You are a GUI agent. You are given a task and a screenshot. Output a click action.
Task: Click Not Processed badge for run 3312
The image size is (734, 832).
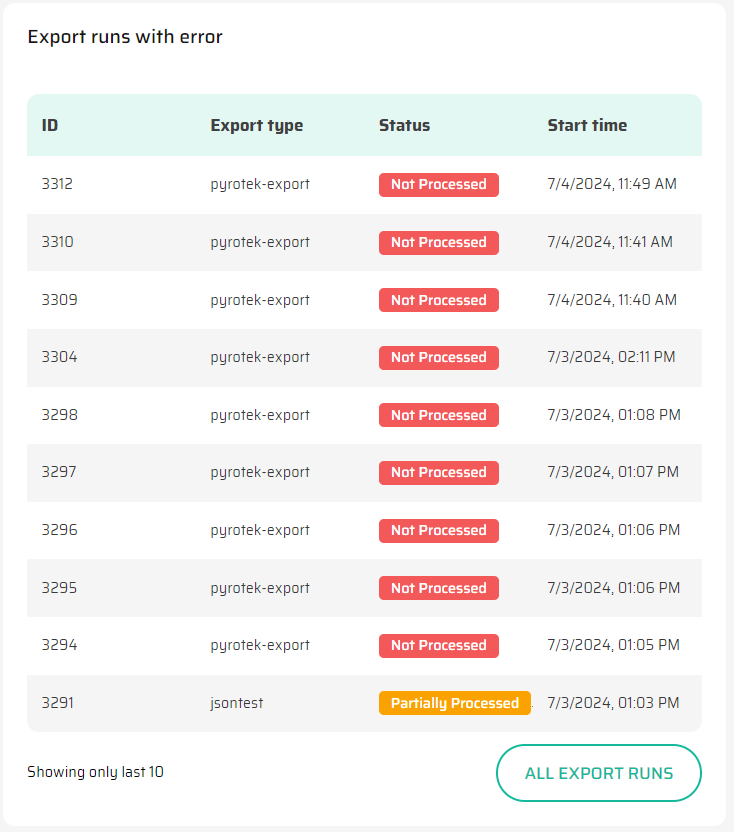click(x=438, y=184)
